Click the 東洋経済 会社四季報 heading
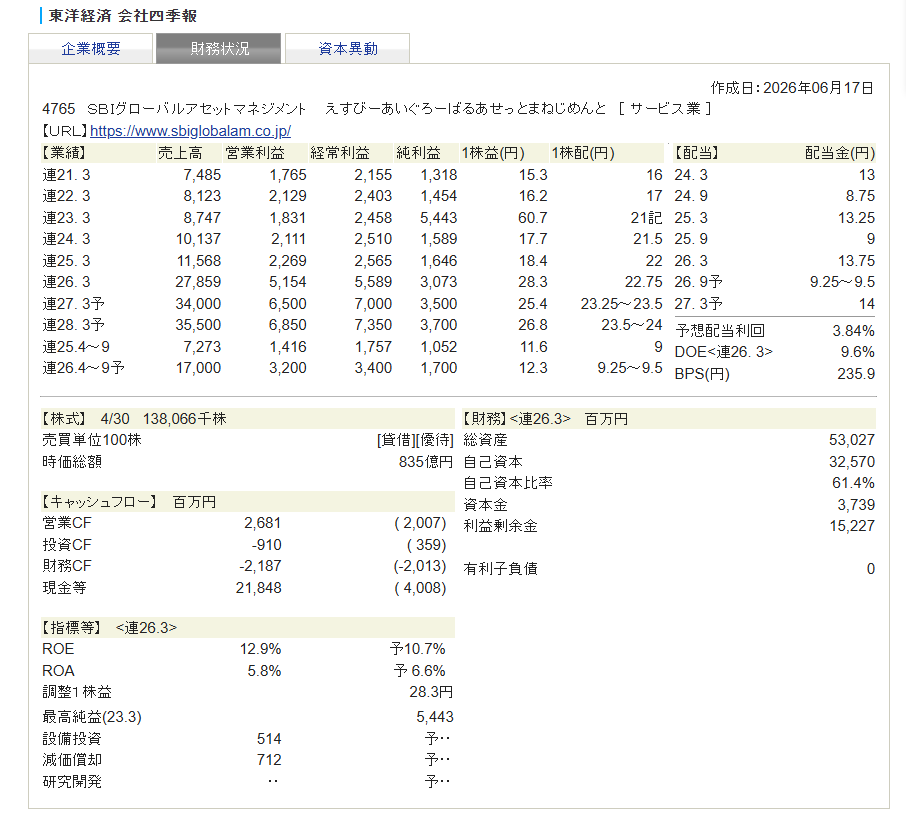Screen dimensions: 906x826 [x=122, y=16]
